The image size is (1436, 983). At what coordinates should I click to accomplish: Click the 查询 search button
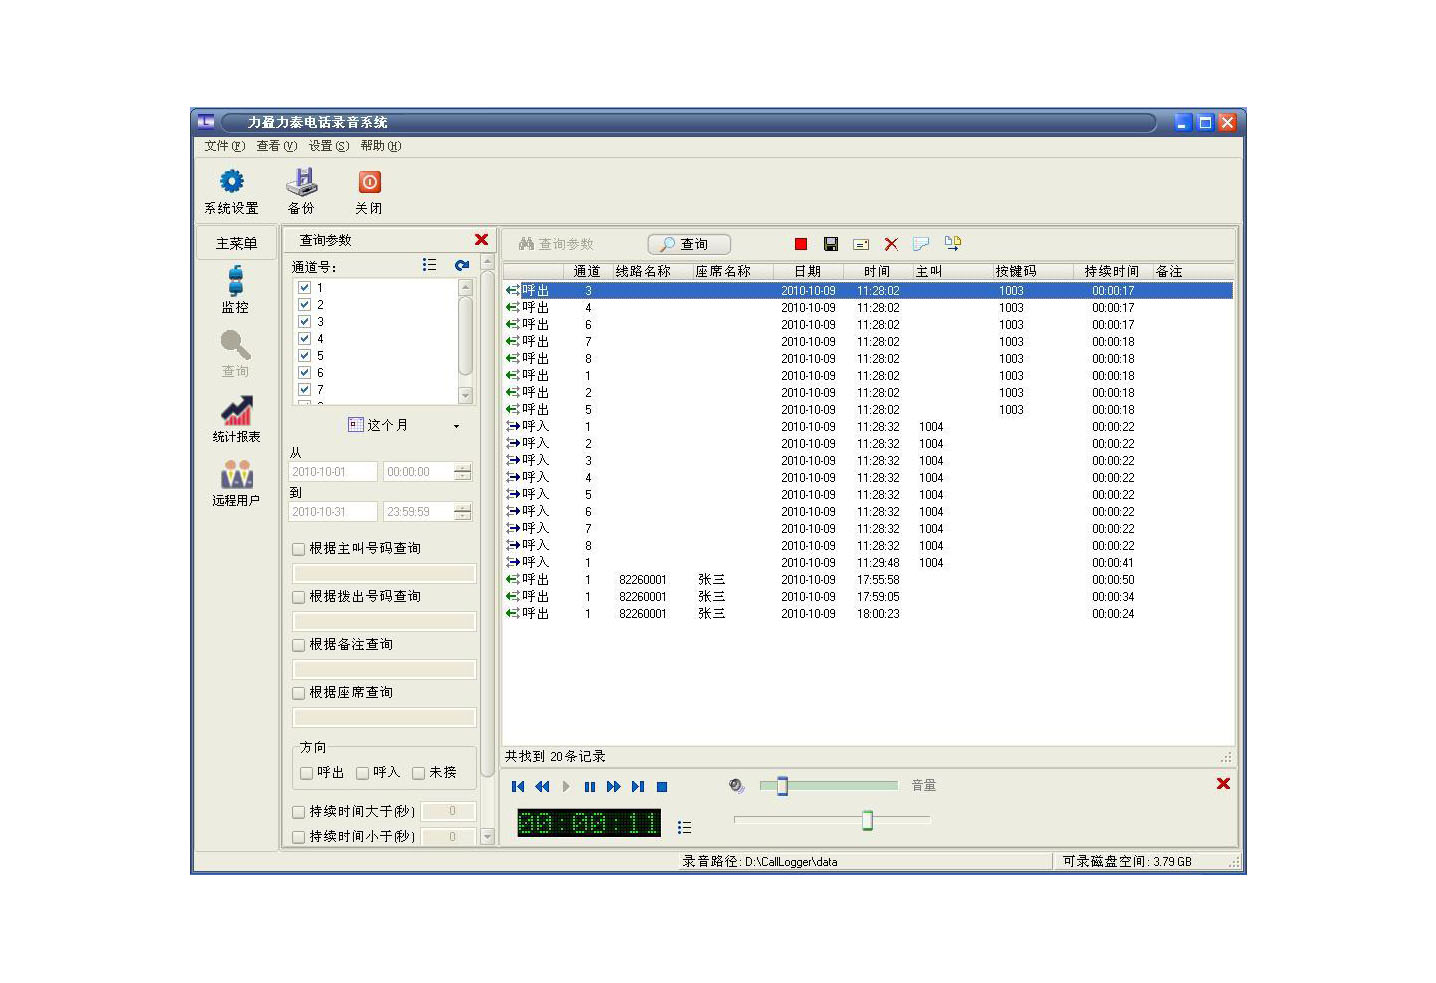tap(689, 244)
